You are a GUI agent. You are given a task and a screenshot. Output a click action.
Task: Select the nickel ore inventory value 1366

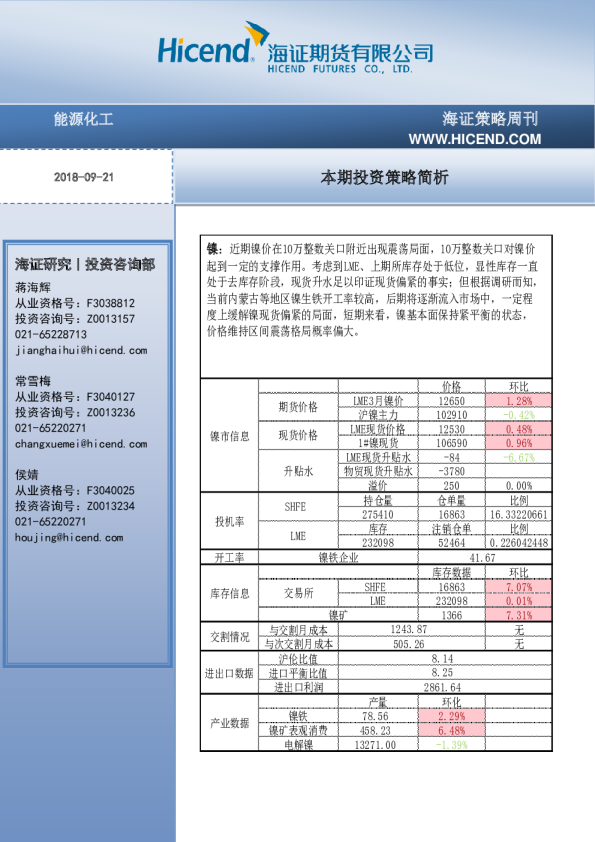[x=452, y=615]
